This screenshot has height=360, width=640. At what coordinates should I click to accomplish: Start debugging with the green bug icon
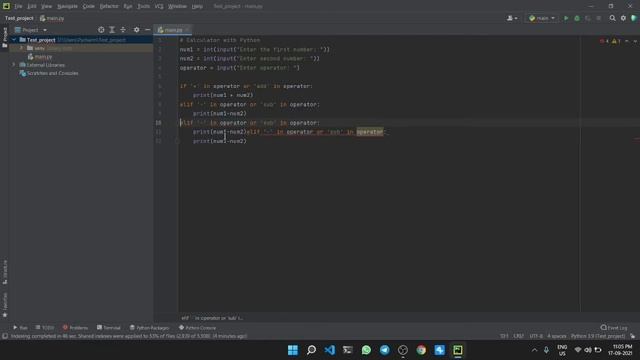pyautogui.click(x=577, y=18)
